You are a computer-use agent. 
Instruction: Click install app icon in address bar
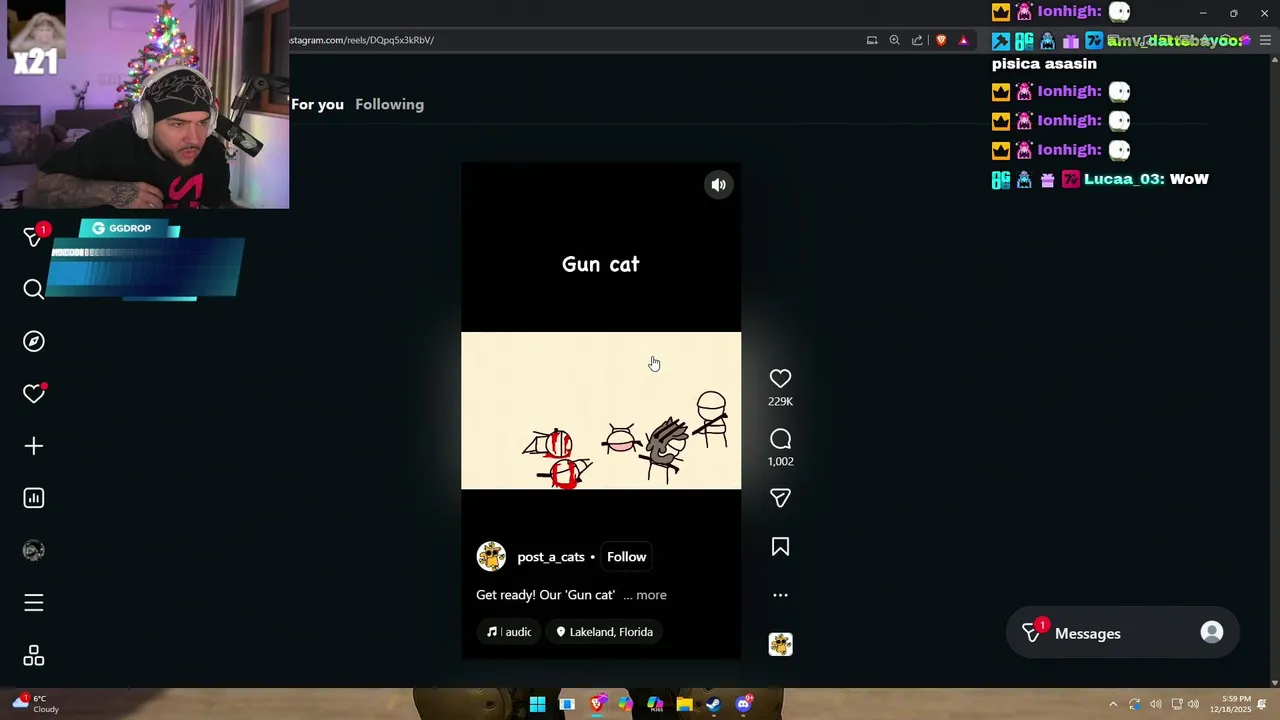pos(872,40)
